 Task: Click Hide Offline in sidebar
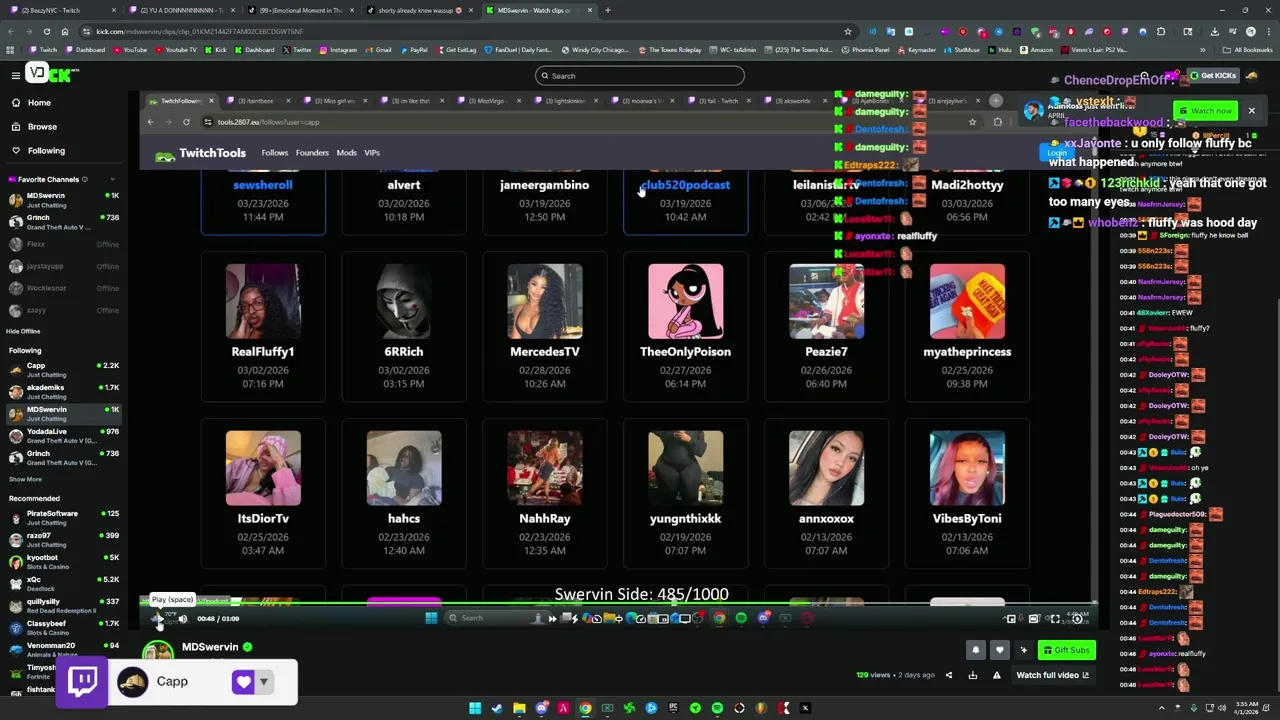pos(23,331)
